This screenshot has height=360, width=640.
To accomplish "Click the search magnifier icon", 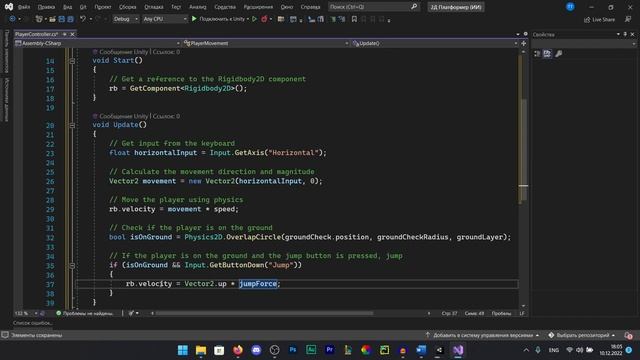I will pos(414,7).
